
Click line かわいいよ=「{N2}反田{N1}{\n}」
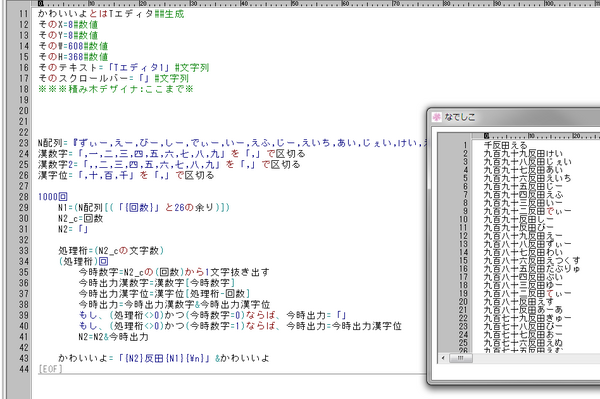(164, 358)
